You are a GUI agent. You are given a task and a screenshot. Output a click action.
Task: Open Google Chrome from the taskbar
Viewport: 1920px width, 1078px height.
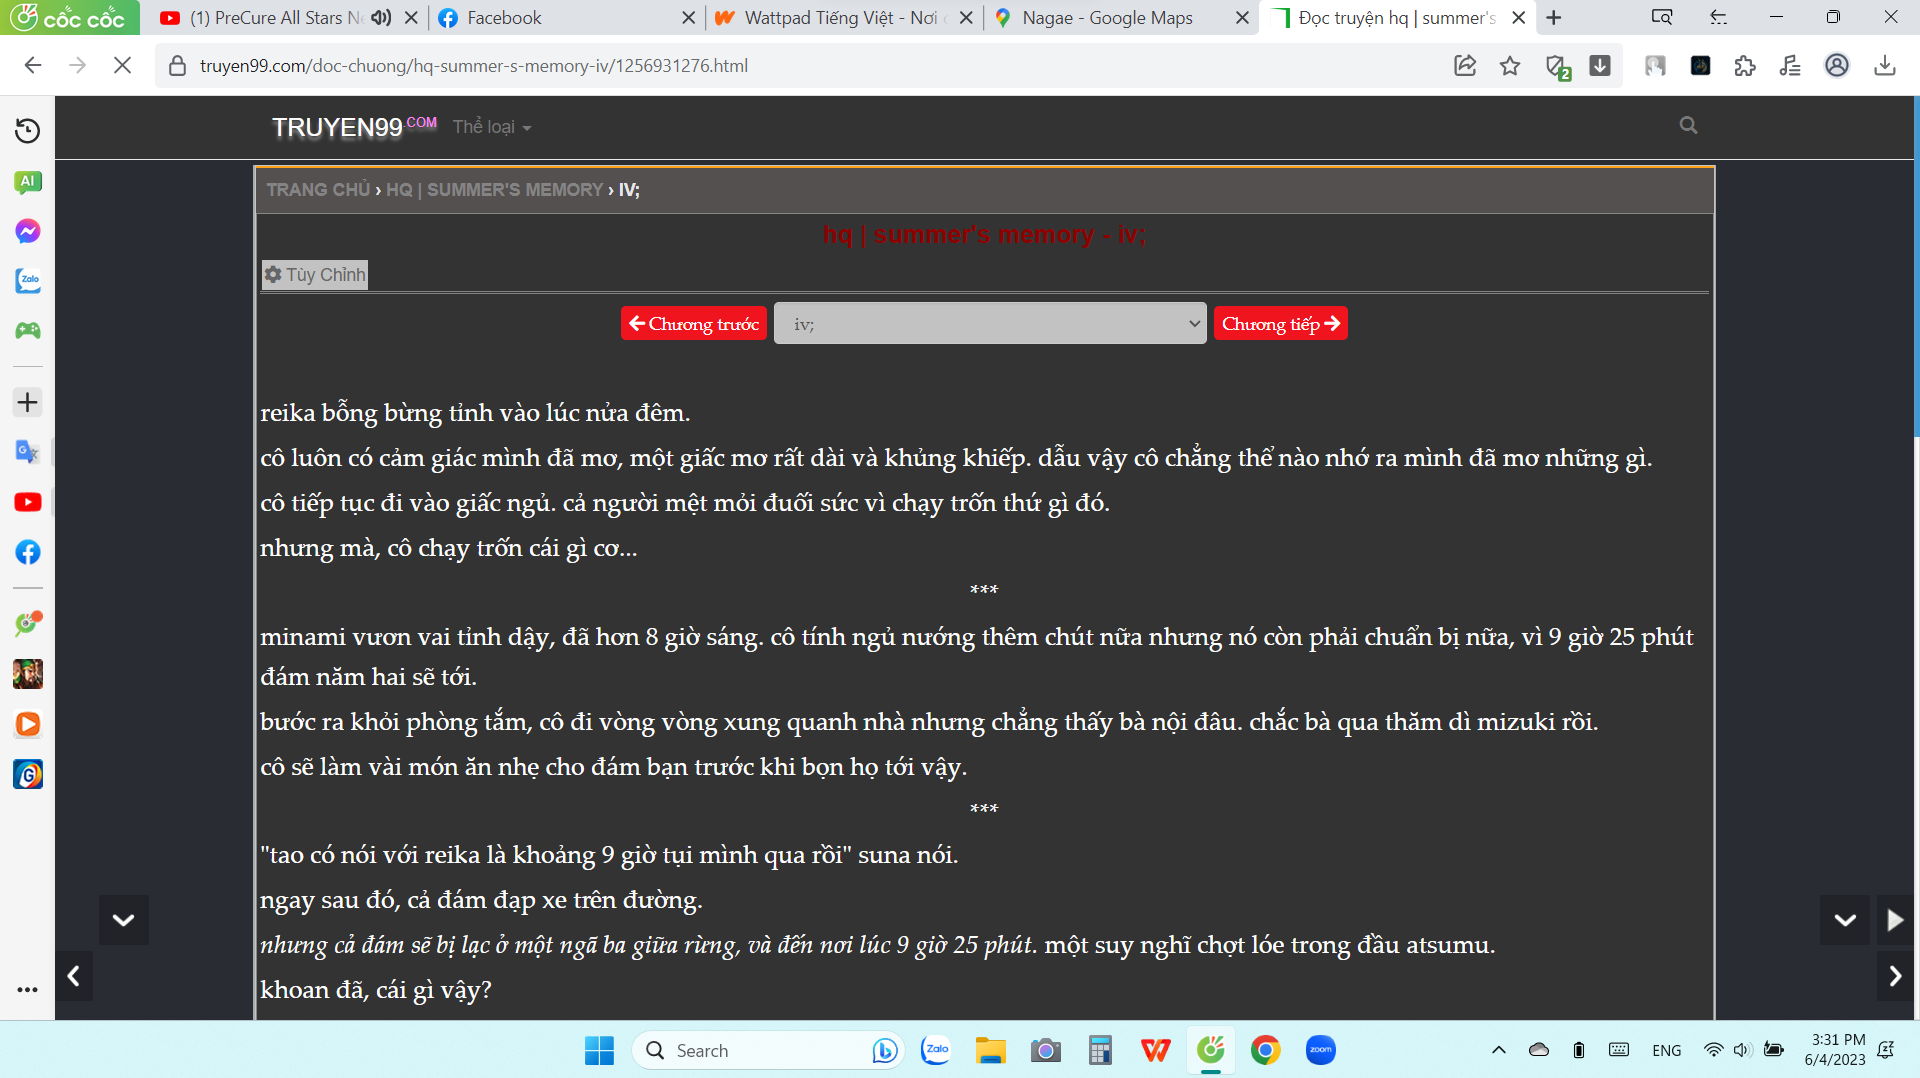pos(1265,1050)
